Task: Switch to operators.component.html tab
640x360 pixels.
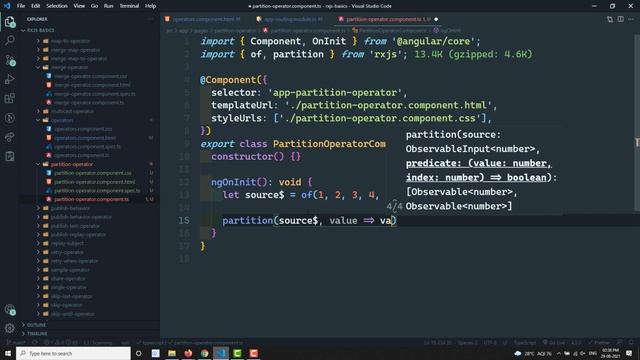Action: click(203, 19)
